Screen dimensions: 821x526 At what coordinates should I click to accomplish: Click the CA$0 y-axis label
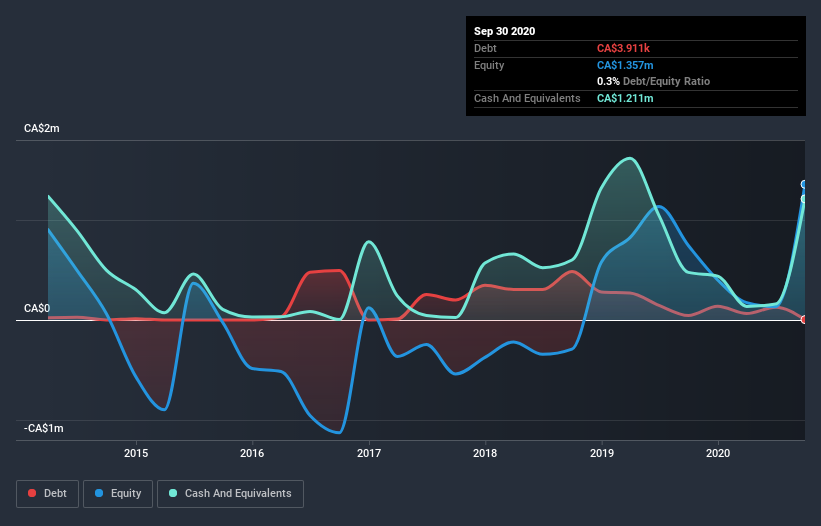click(37, 308)
